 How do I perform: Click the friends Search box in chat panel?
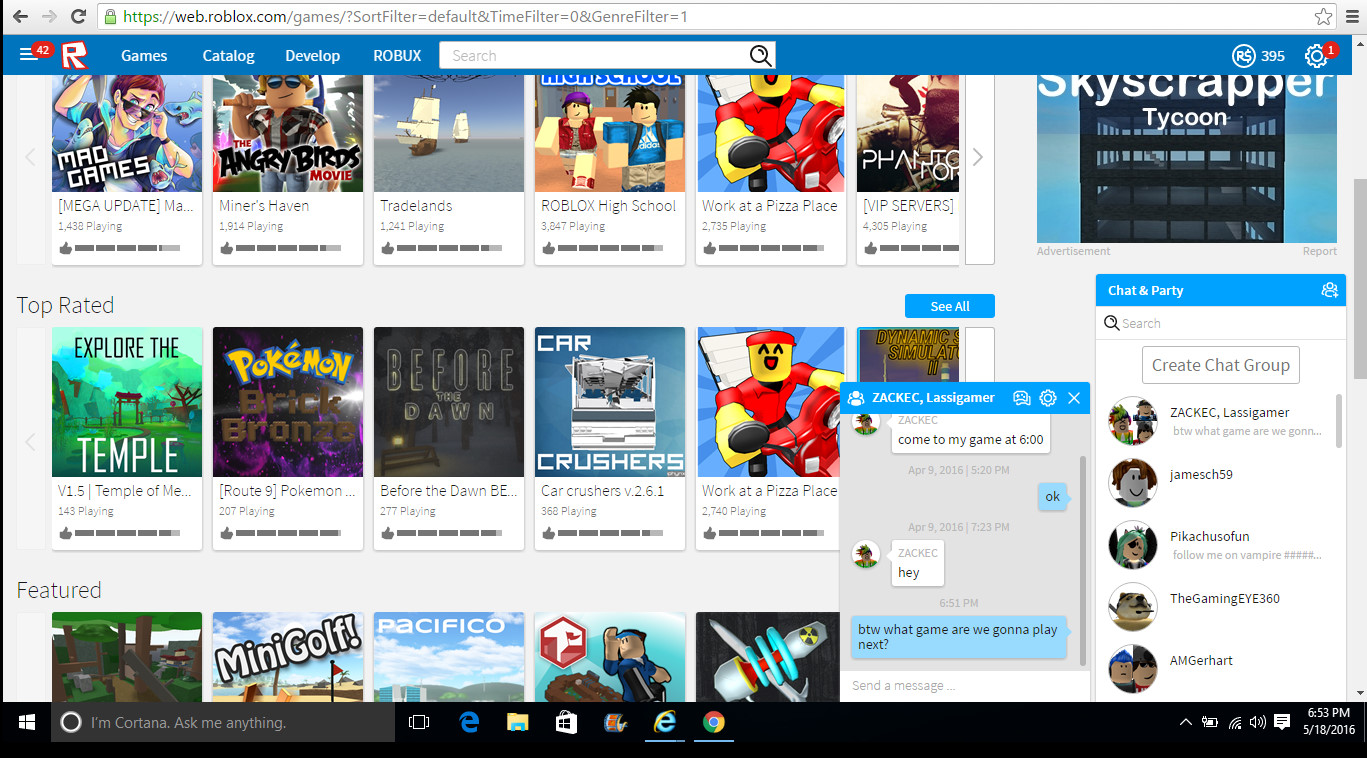(1220, 323)
